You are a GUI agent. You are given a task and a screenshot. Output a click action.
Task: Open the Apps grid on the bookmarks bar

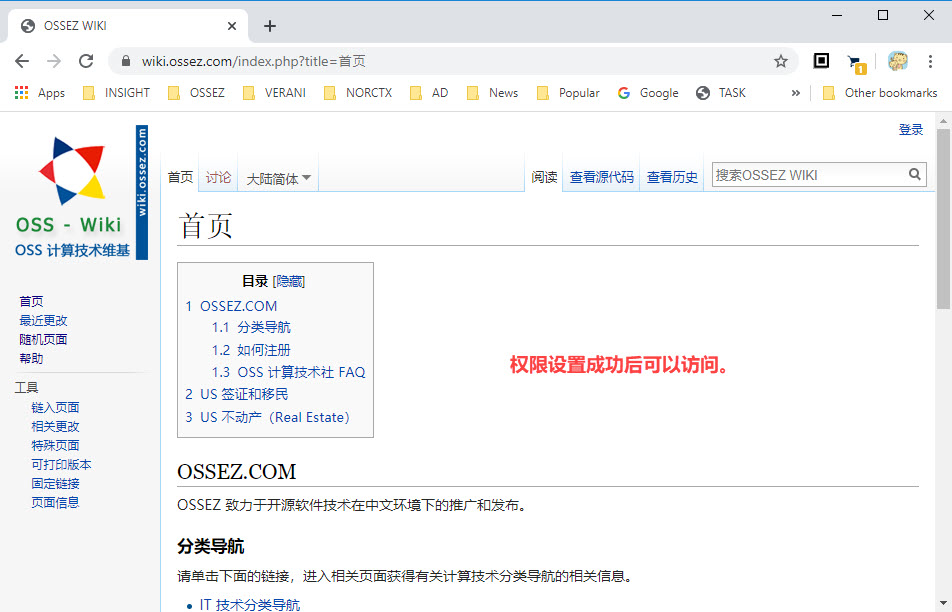pyautogui.click(x=20, y=92)
